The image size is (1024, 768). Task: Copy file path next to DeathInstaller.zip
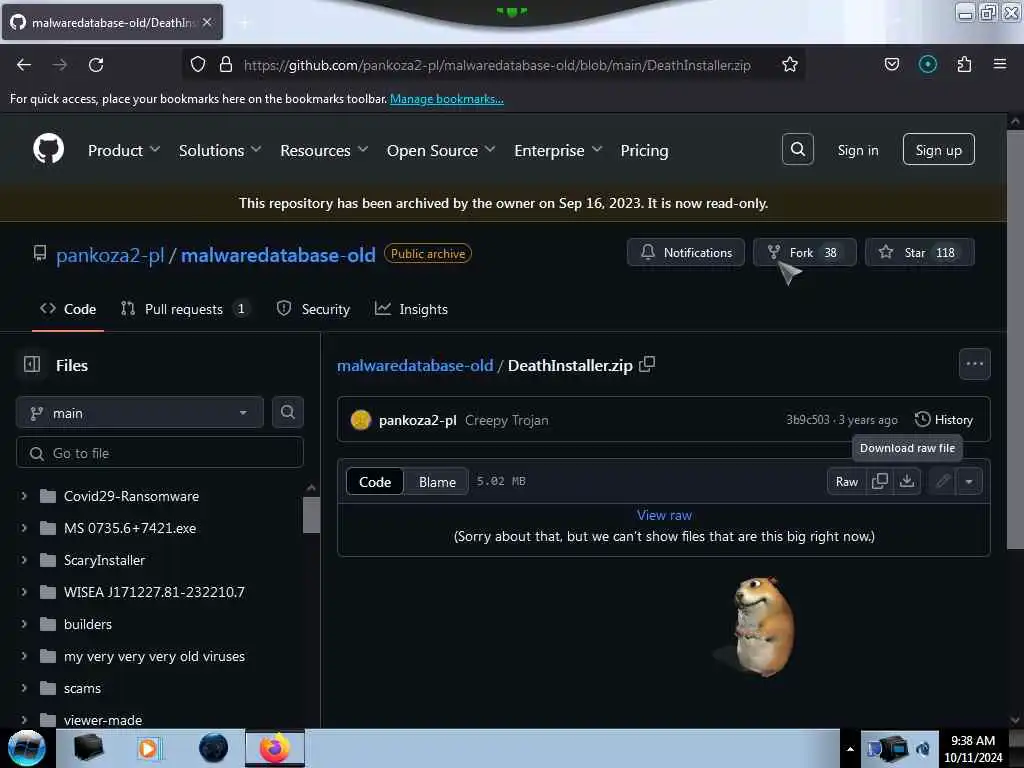coord(647,364)
